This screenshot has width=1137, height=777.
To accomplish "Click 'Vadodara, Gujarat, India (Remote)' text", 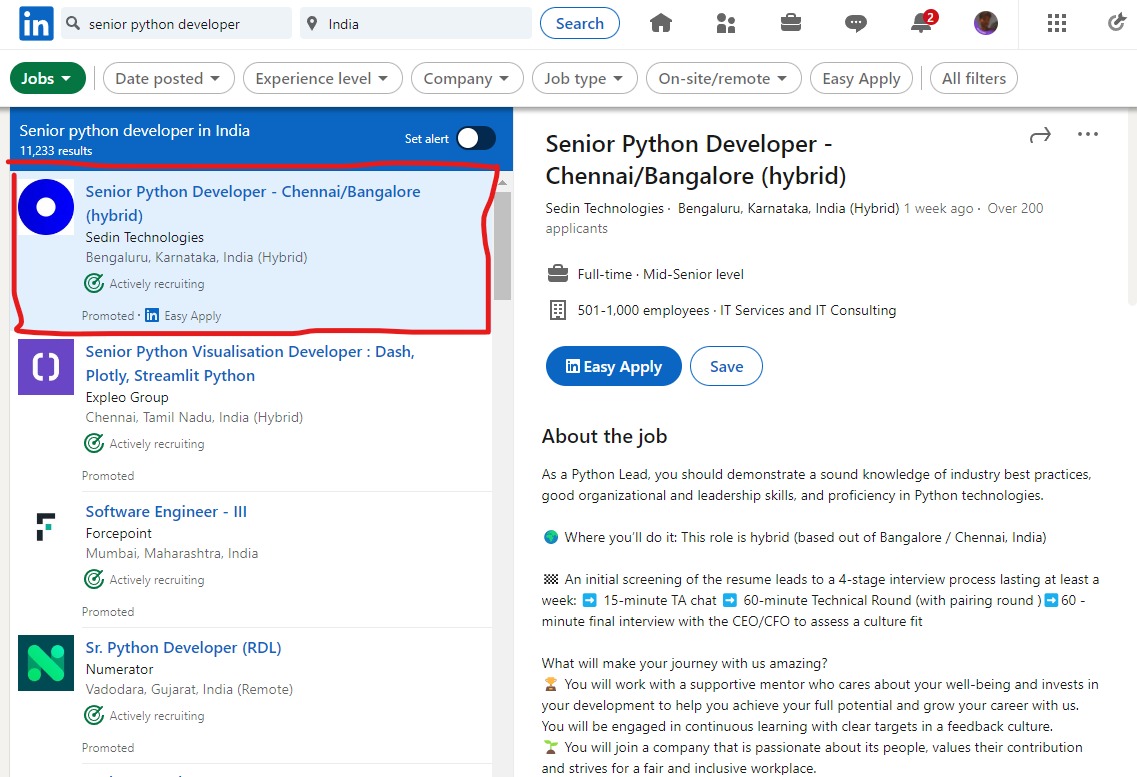I will click(x=189, y=689).
